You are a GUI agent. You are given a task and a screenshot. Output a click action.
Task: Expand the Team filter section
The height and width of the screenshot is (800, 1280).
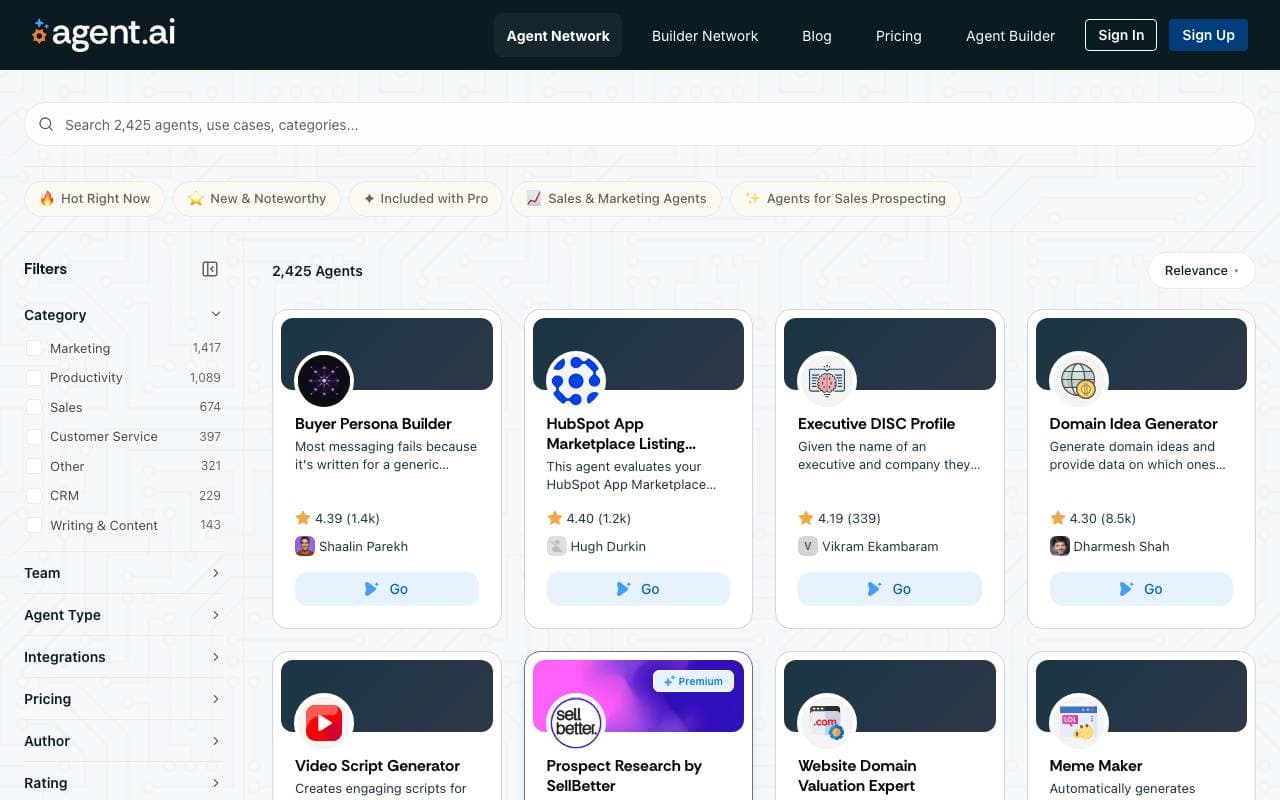point(122,573)
